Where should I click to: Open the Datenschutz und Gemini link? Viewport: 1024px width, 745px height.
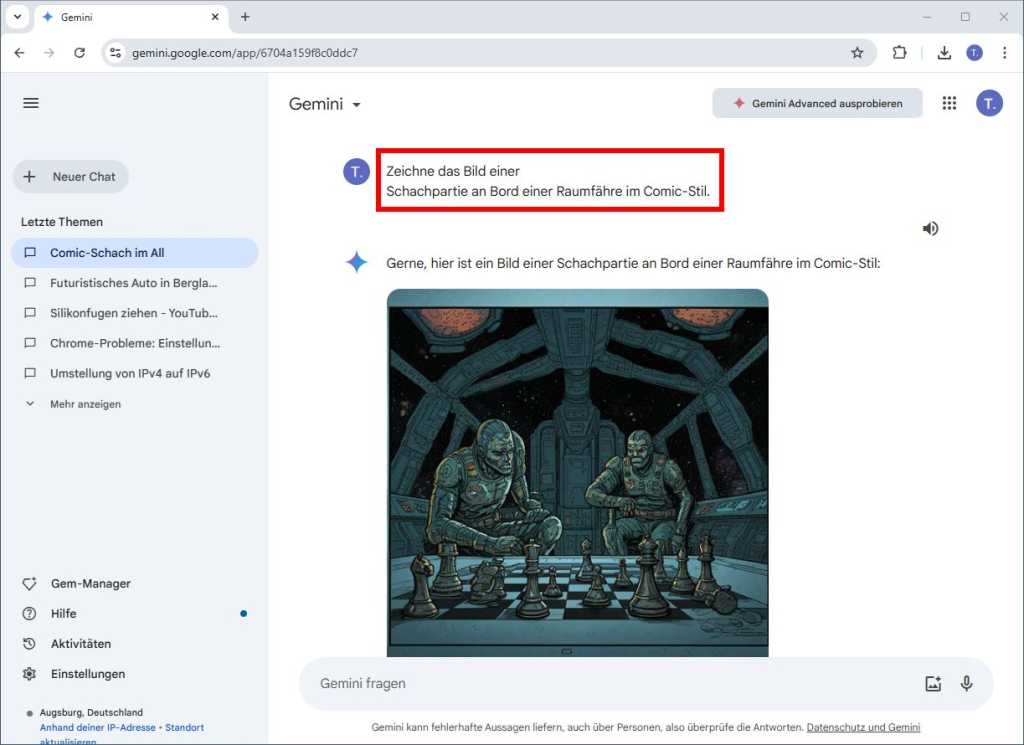[863, 727]
